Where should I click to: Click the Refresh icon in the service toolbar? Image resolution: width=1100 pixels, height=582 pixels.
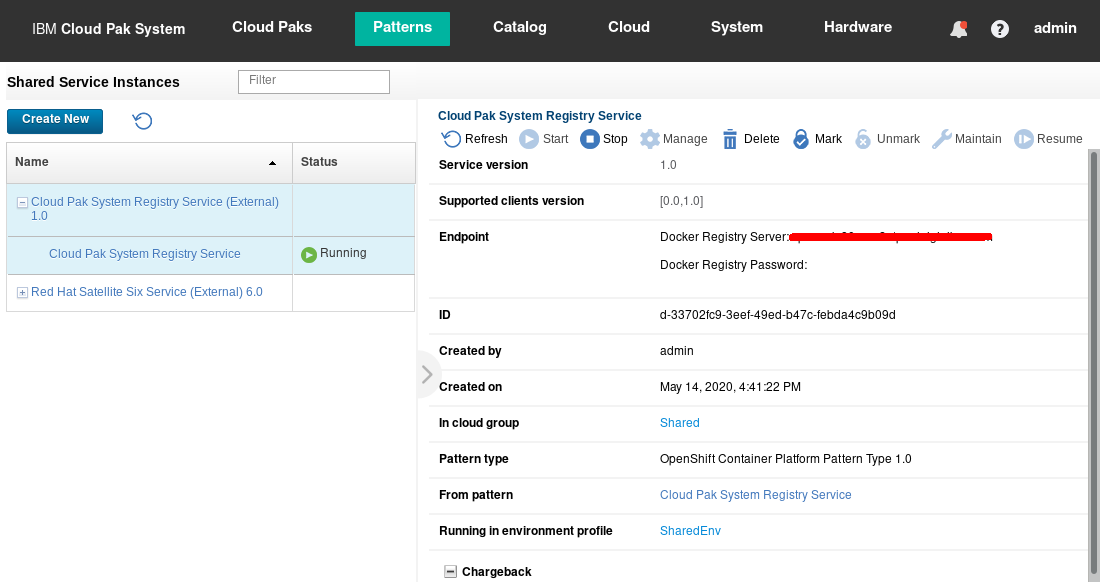click(x=451, y=139)
